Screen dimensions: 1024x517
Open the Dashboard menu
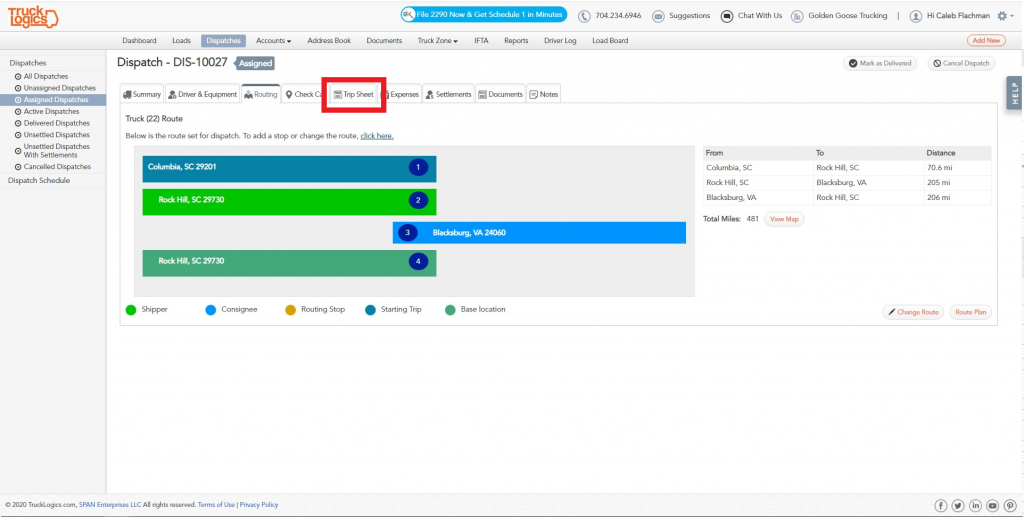coord(139,40)
